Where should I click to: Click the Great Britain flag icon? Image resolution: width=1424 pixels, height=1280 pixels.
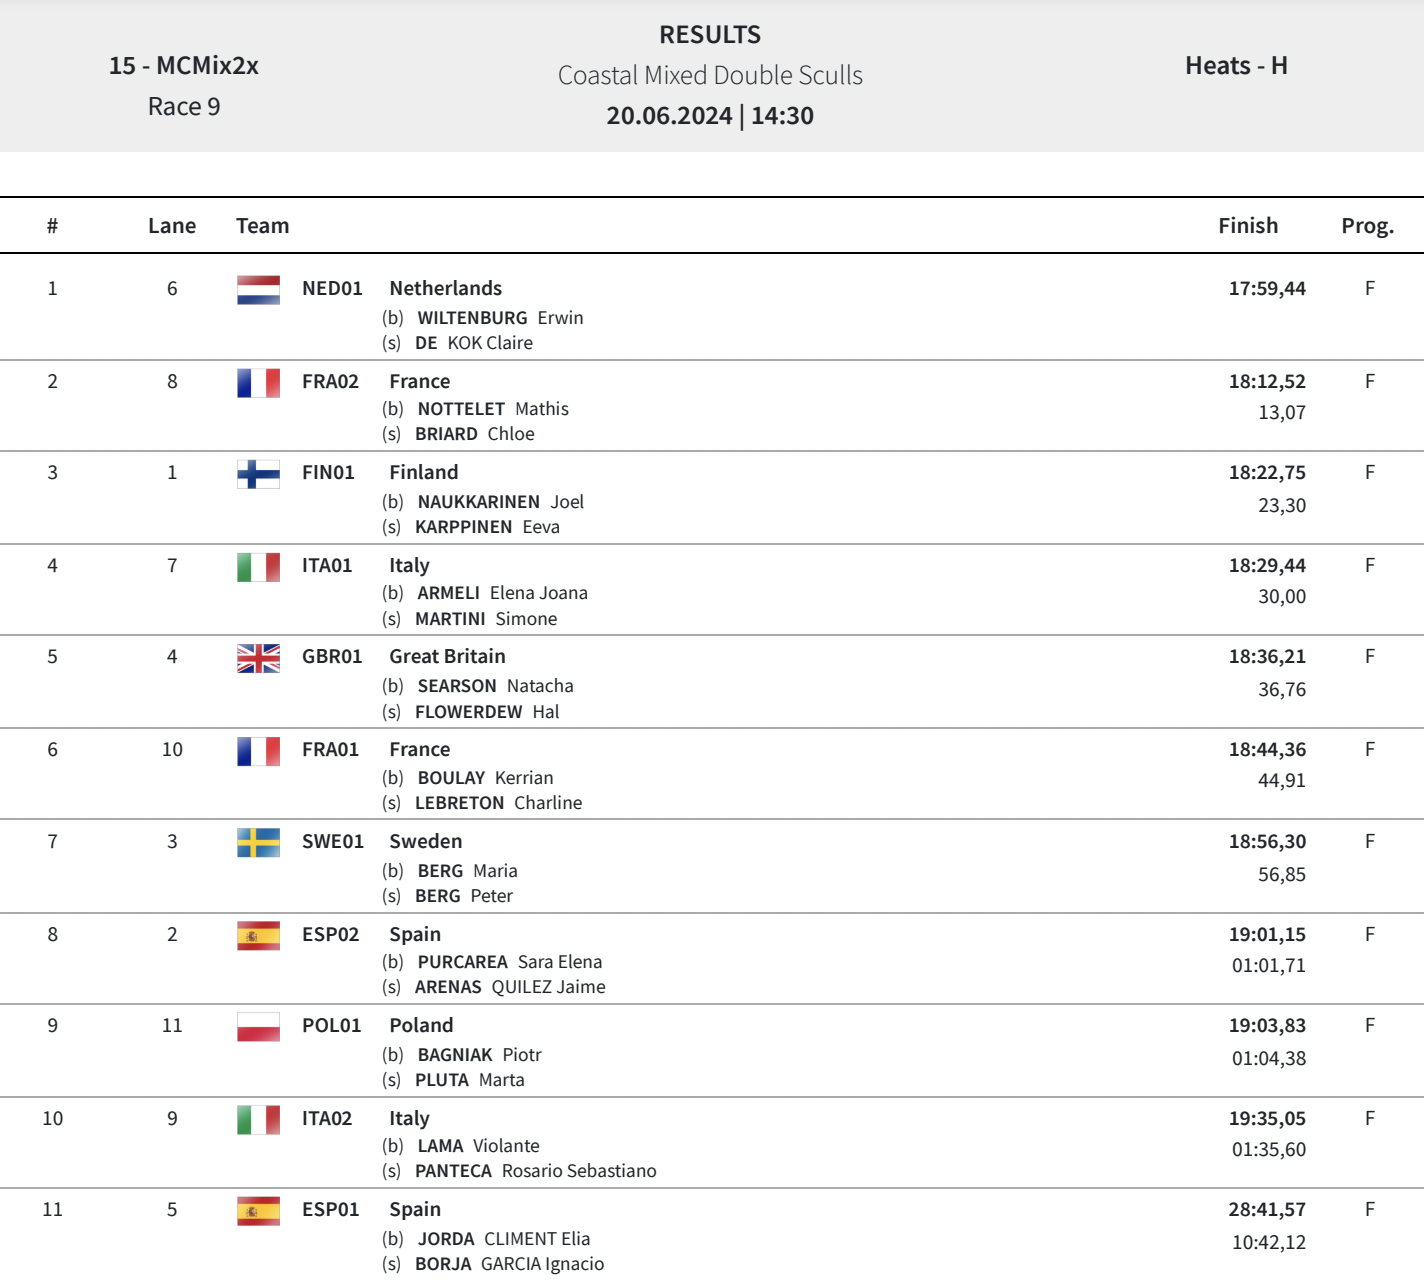258,658
